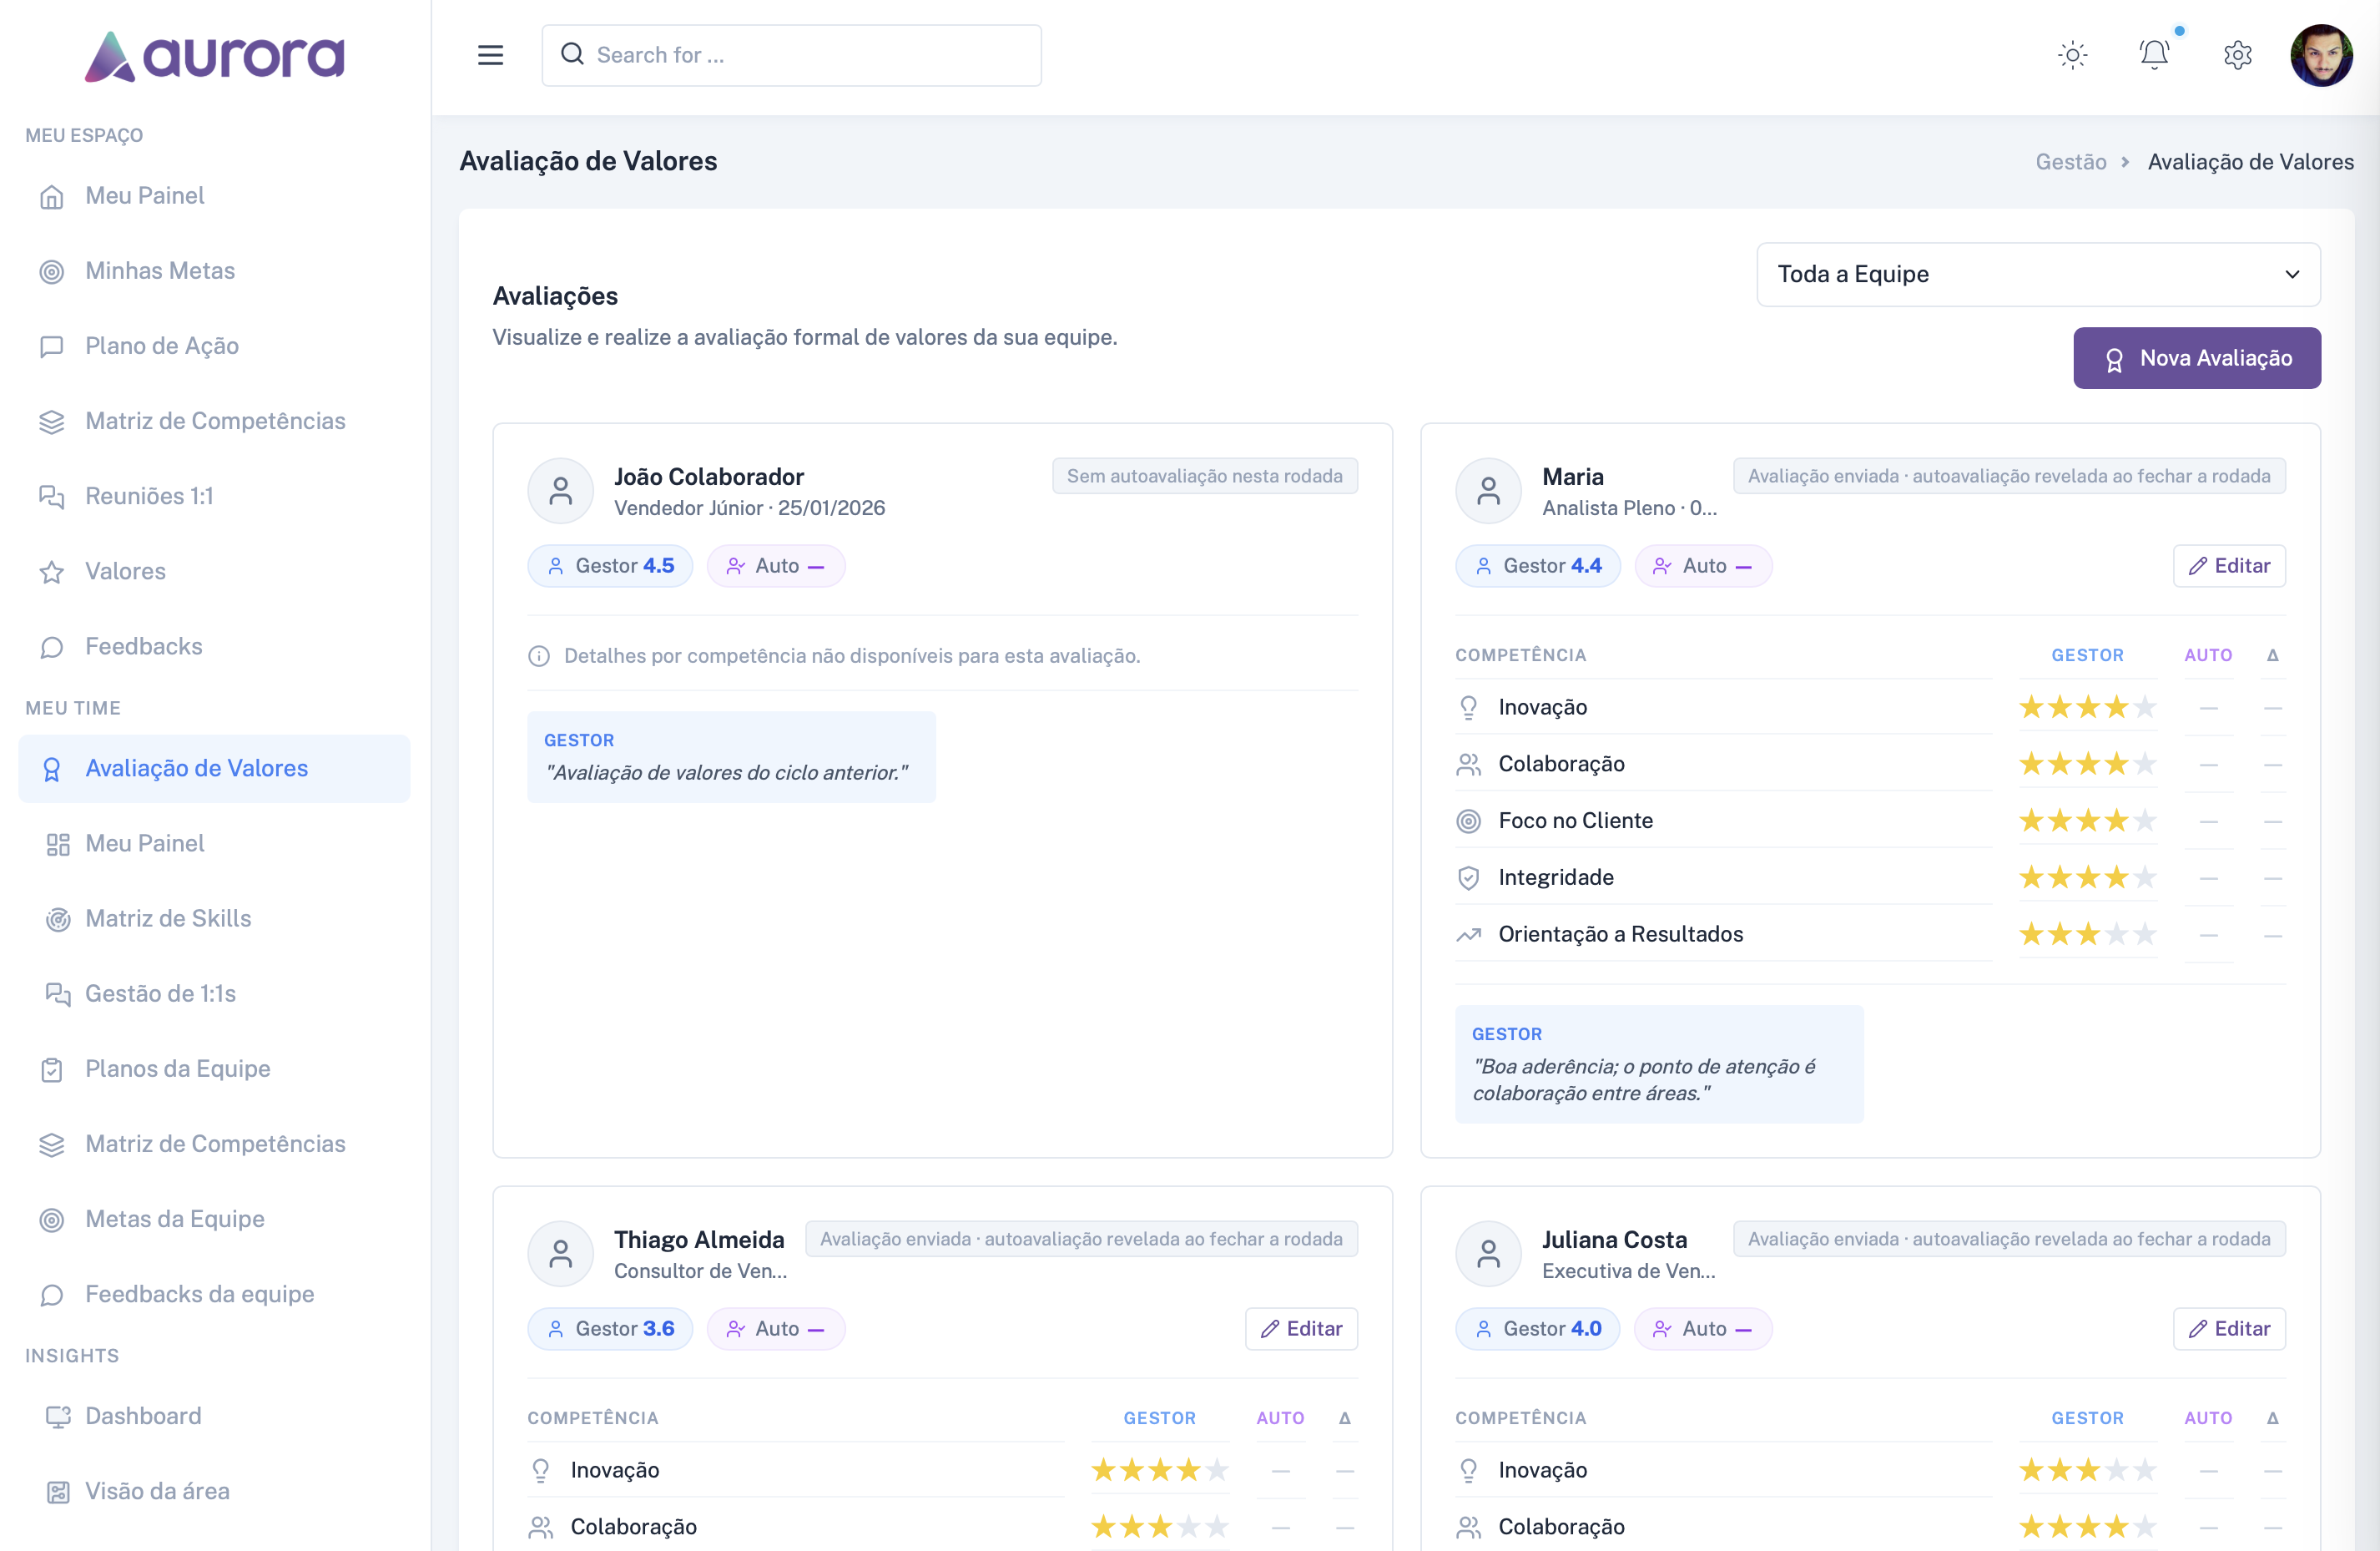
Task: Edit Maria's evaluation
Action: coord(2228,566)
